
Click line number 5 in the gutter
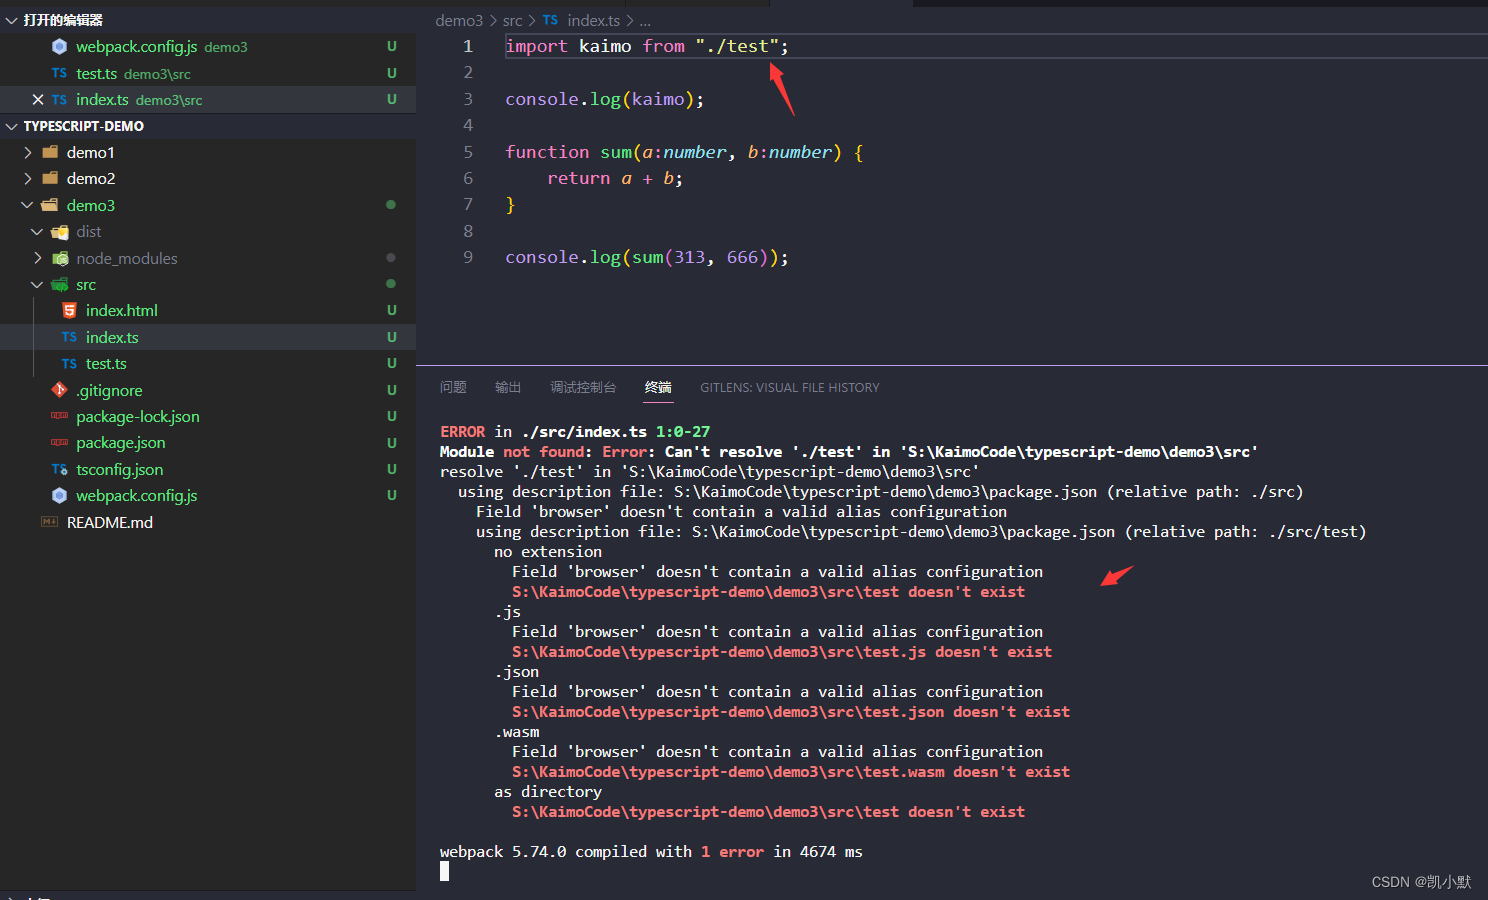point(468,152)
